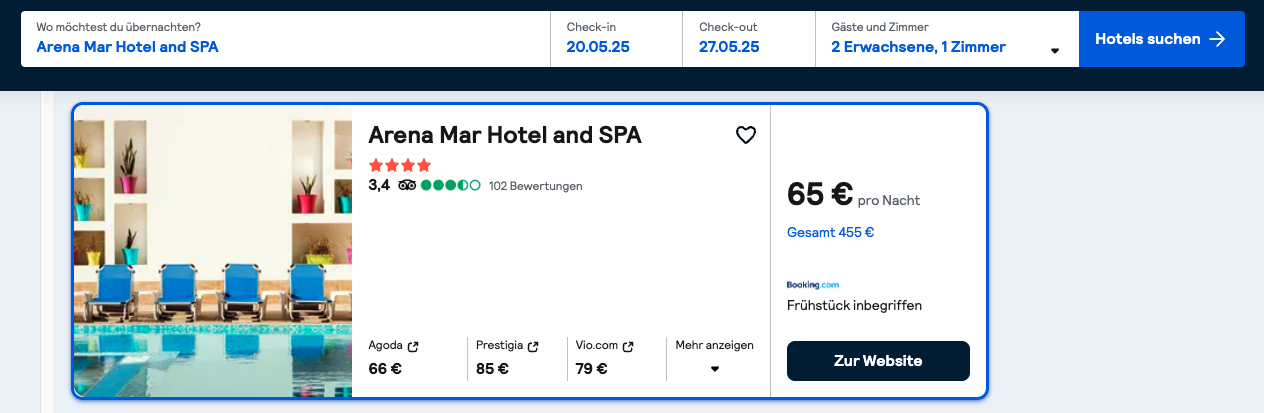The height and width of the screenshot is (413, 1264).
Task: Open the hotel pool photo thumbnail
Action: click(x=213, y=250)
